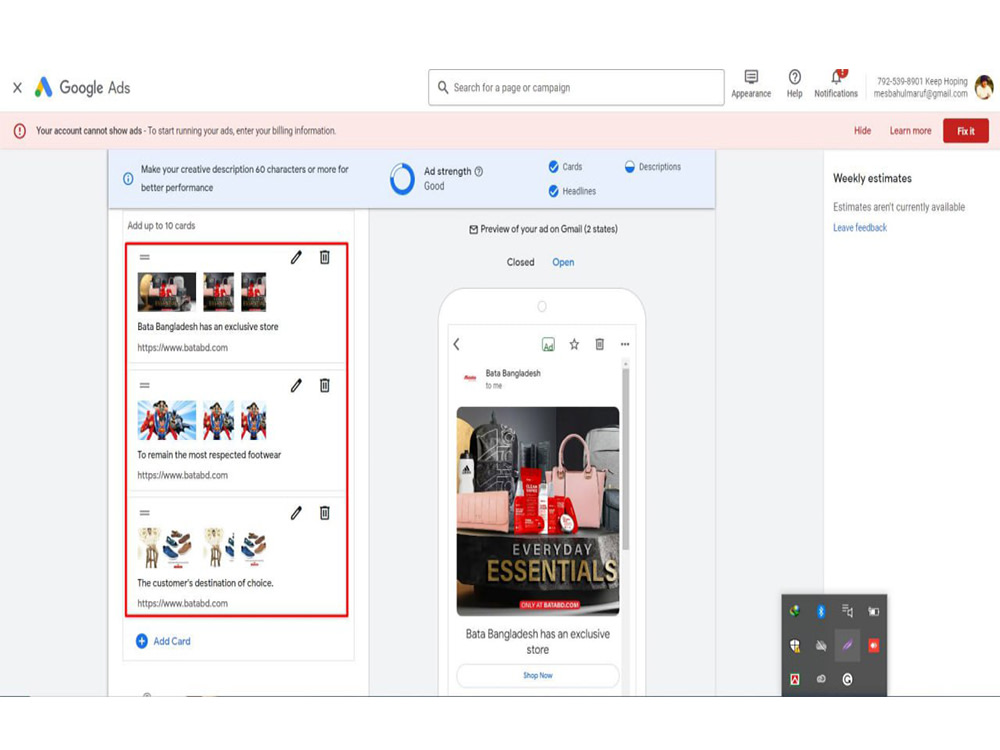Click the wide superhero thumbnail of footwear card
Screen dimensions: 1000x750
coord(167,420)
